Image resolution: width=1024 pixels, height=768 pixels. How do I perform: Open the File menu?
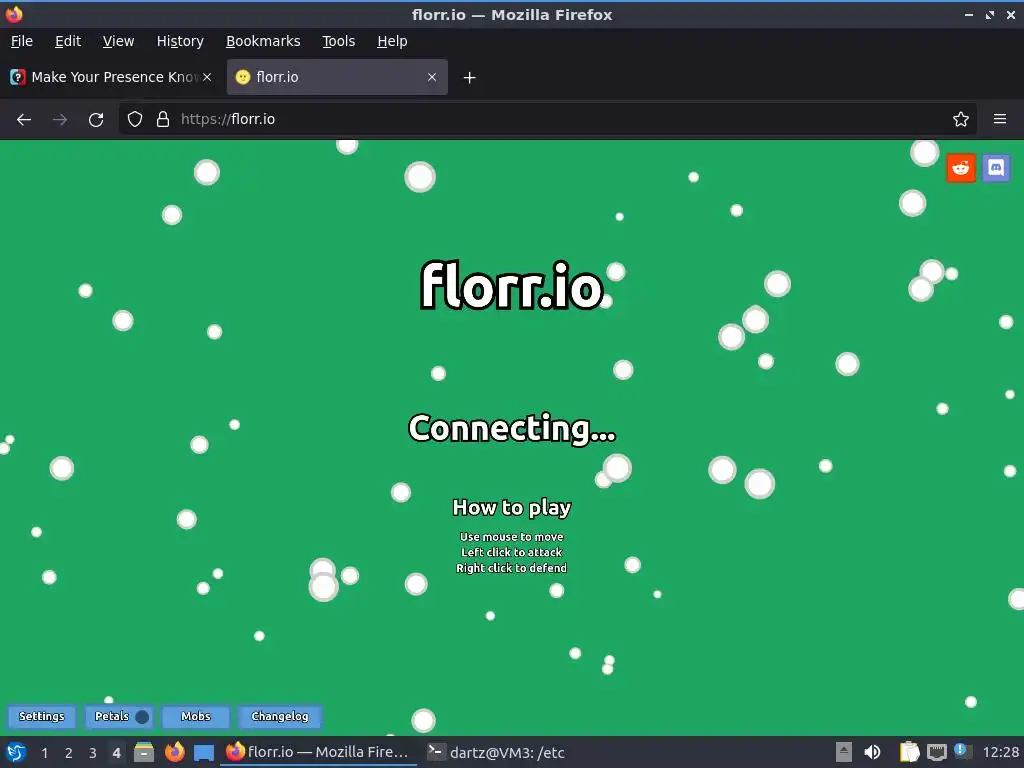click(22, 41)
